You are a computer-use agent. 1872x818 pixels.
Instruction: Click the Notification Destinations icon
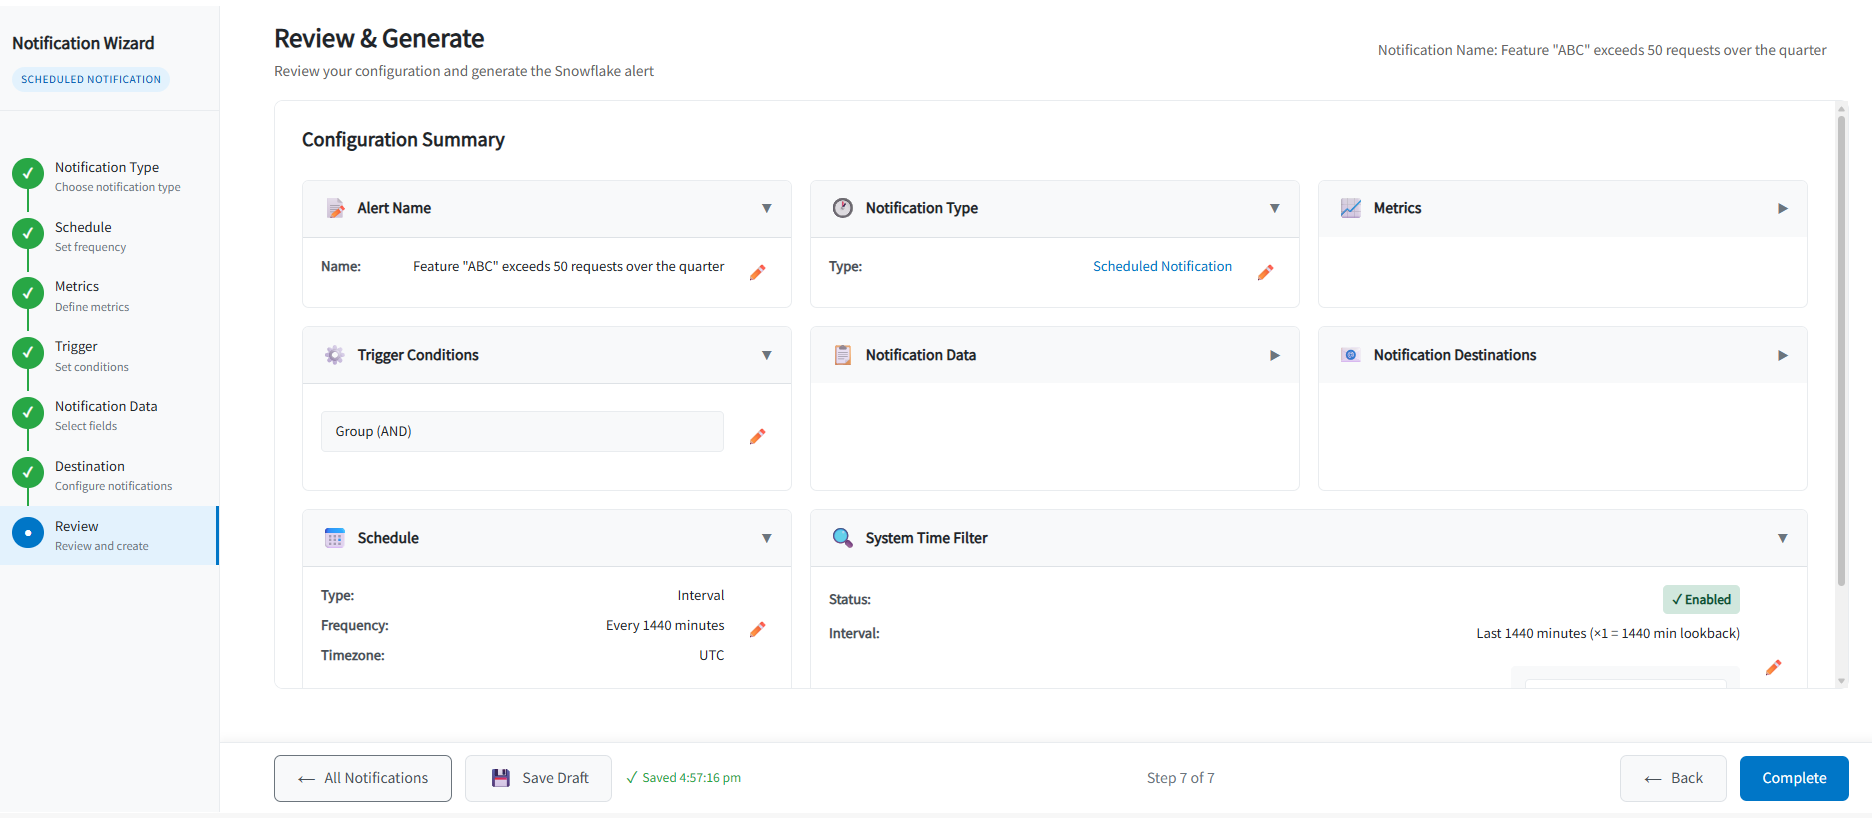click(1351, 355)
